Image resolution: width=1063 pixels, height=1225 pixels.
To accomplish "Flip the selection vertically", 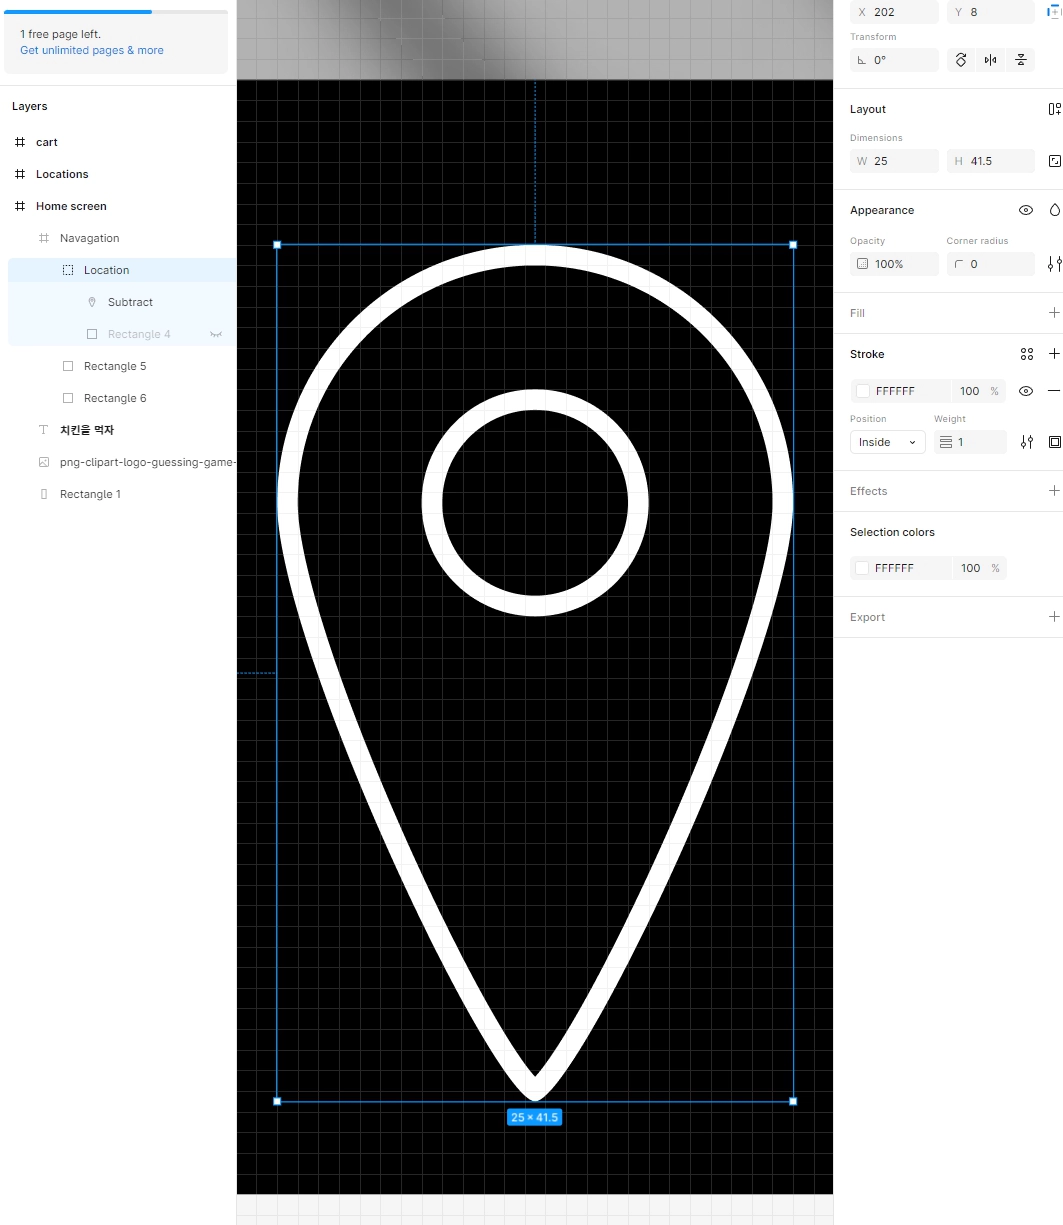I will click(x=1020, y=60).
